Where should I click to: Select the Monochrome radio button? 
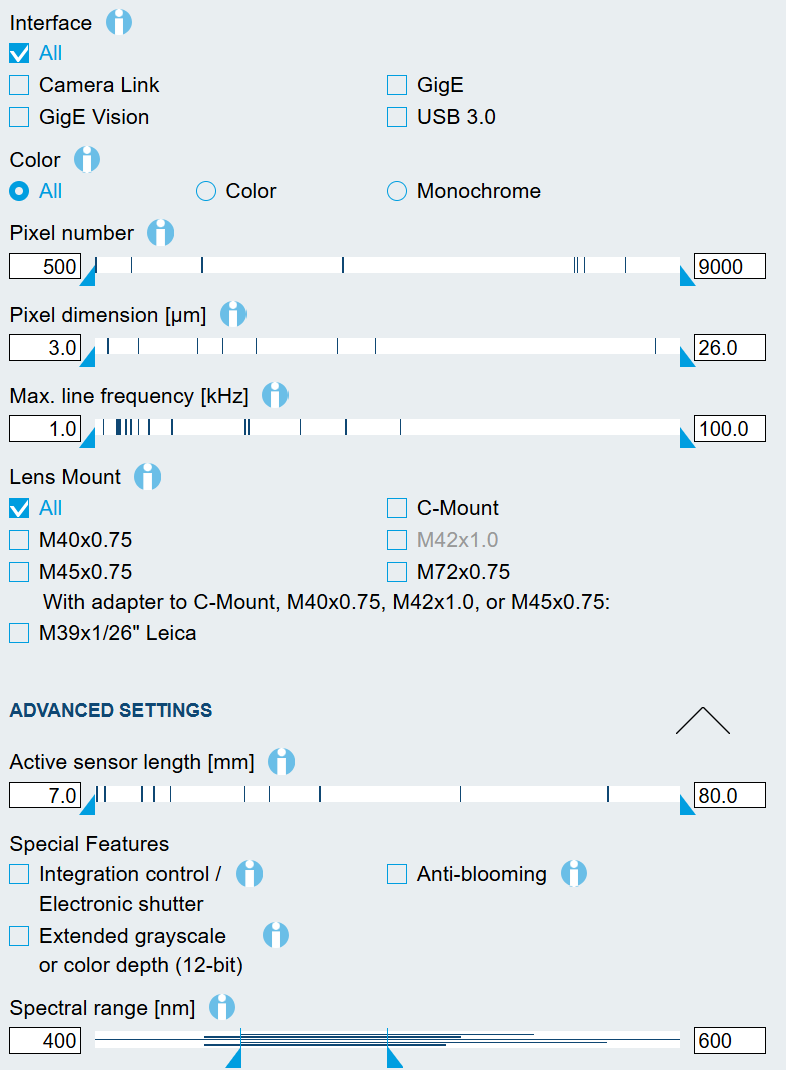(x=397, y=191)
